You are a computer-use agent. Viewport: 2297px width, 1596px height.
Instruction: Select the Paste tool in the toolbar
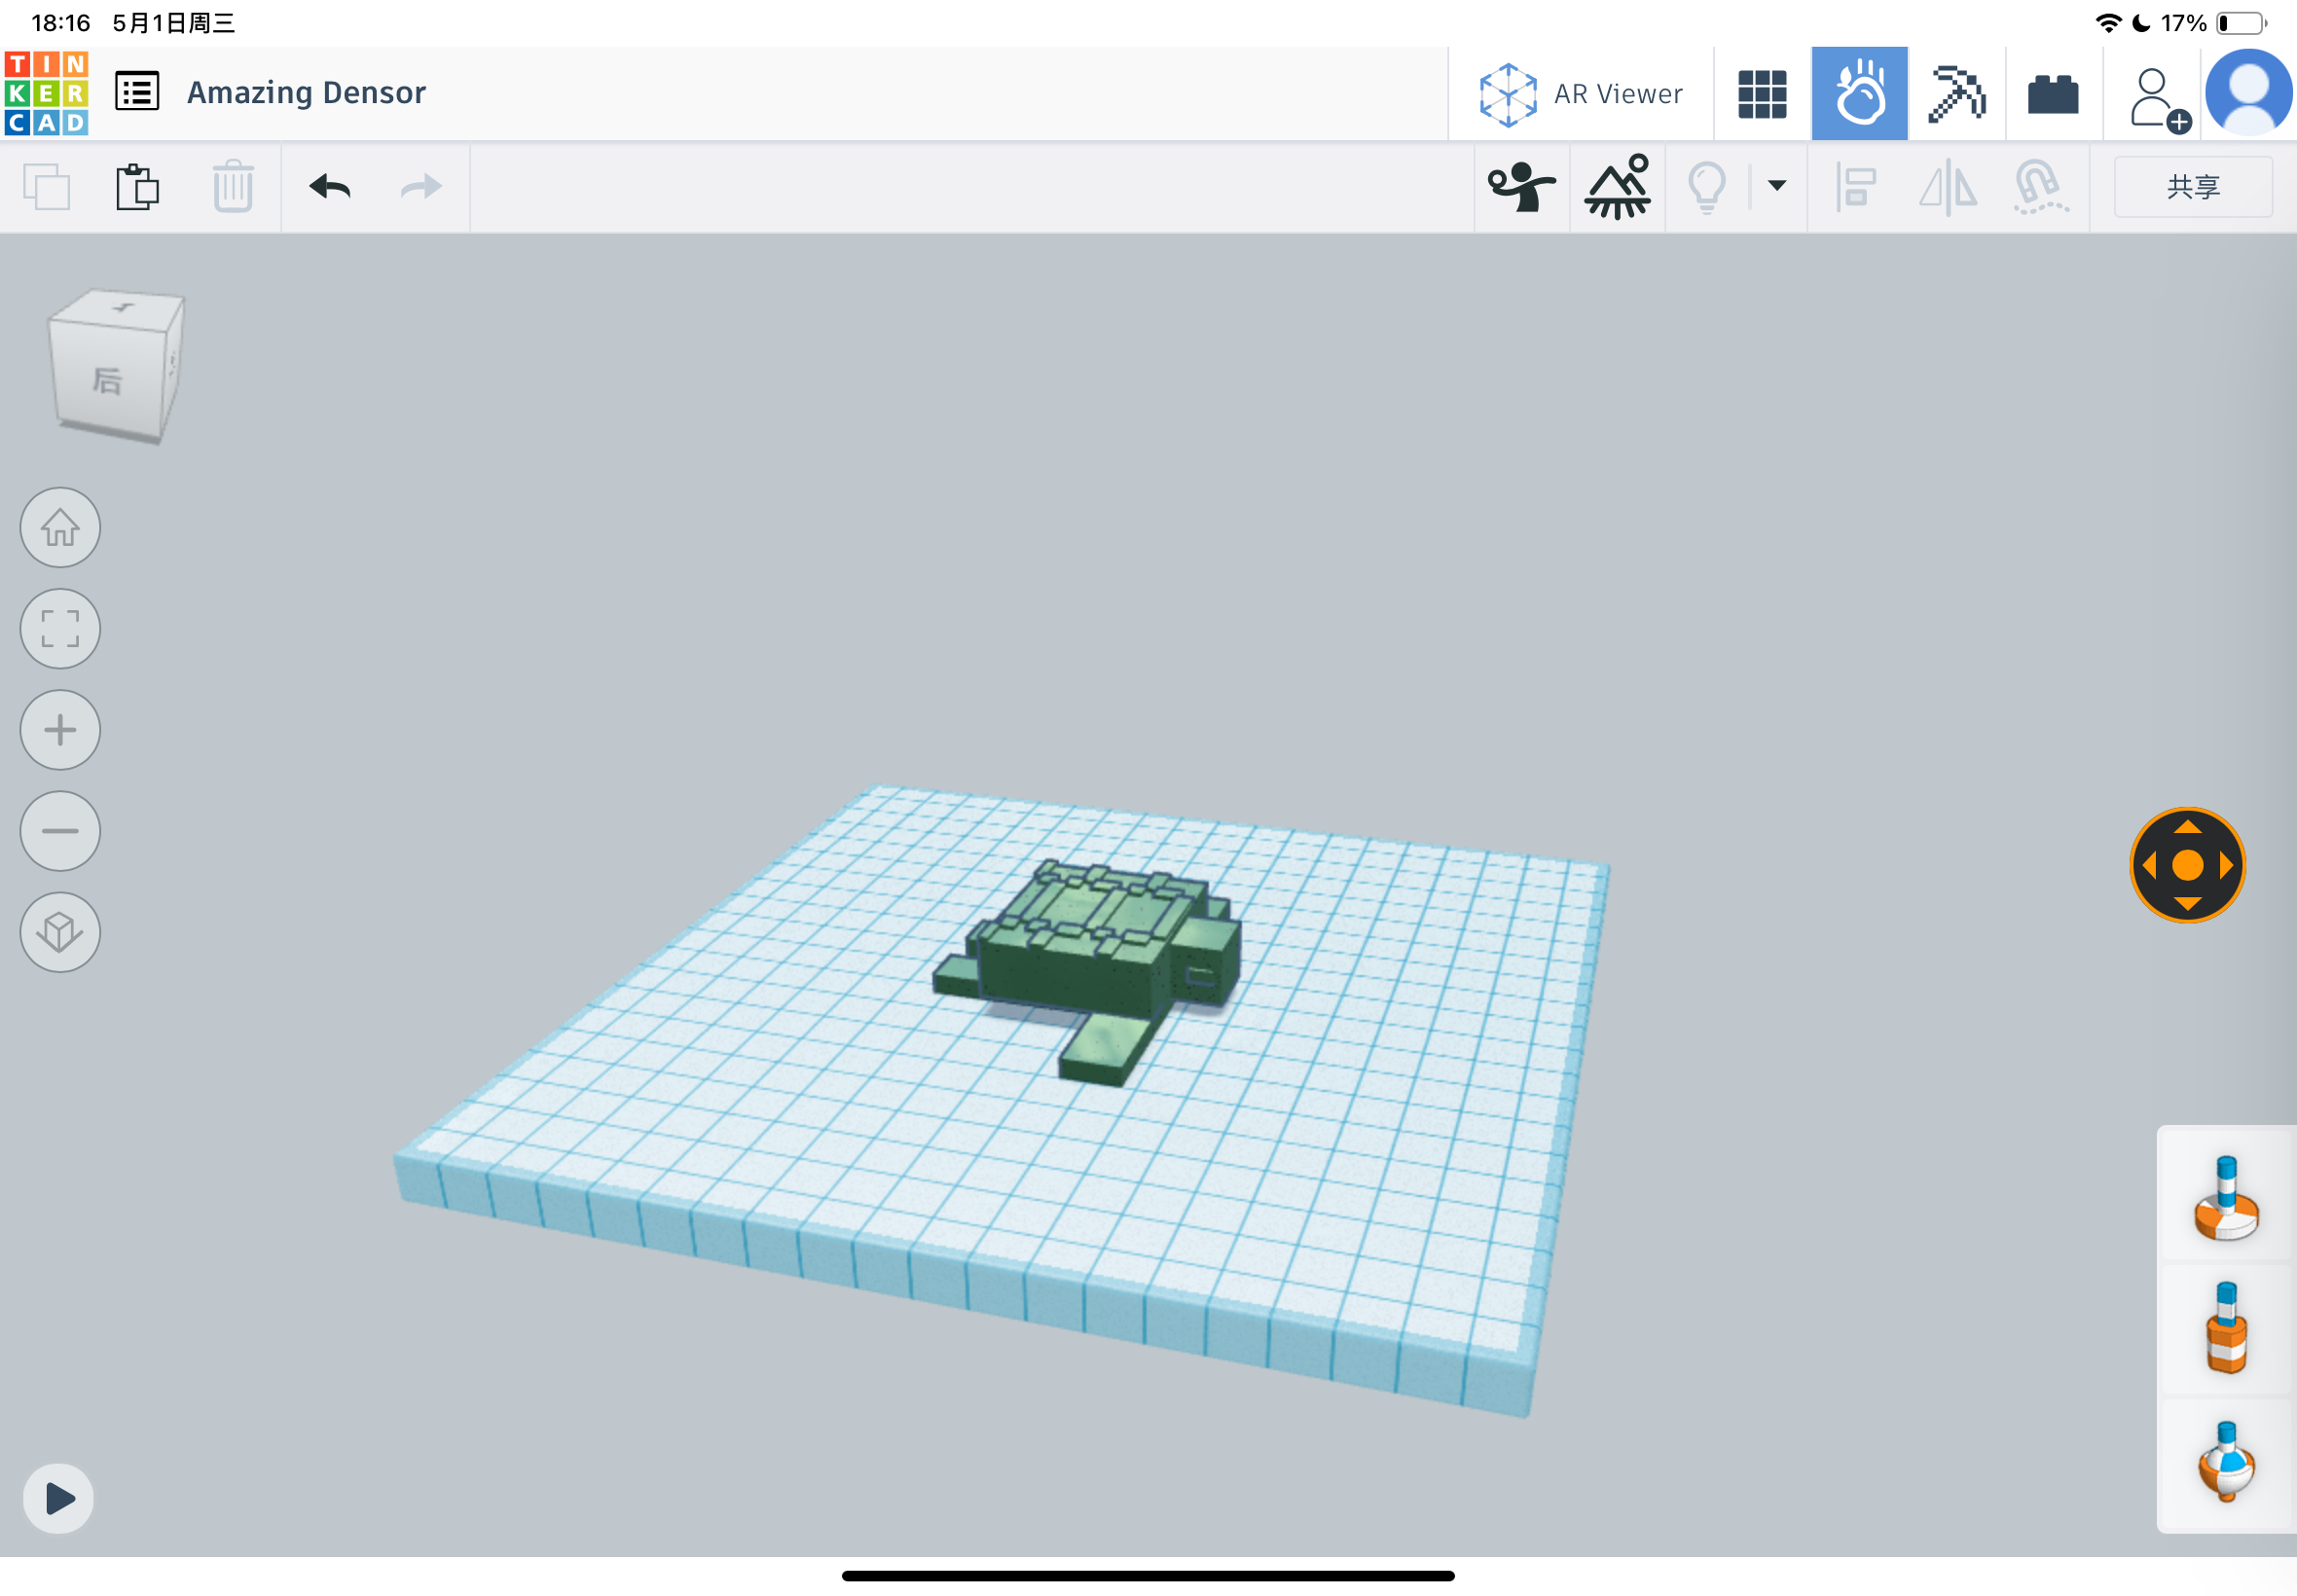click(x=137, y=186)
